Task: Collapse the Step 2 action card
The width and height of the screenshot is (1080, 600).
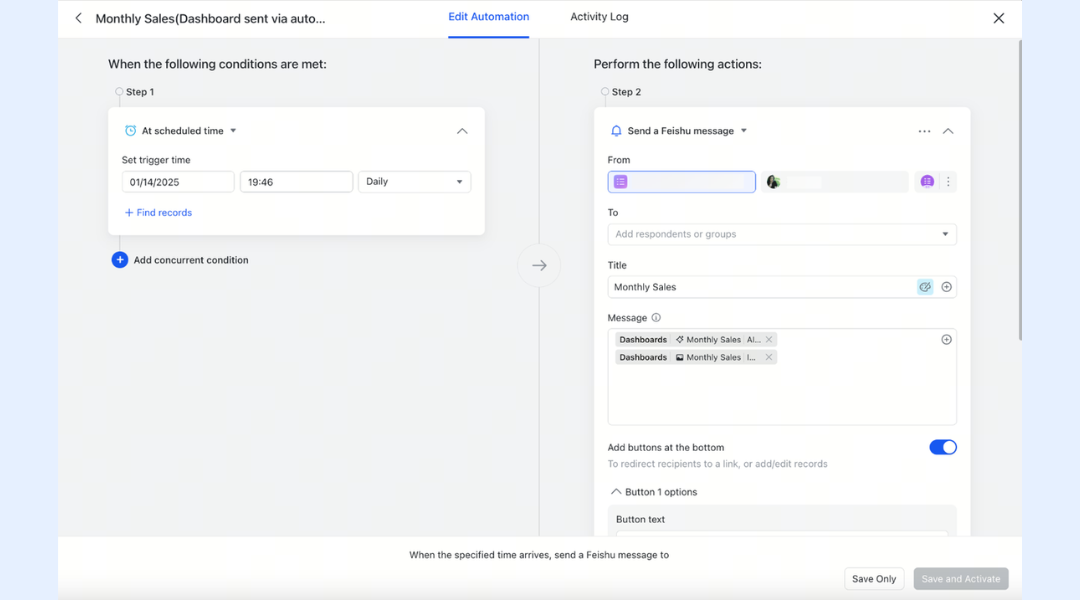Action: pyautogui.click(x=948, y=131)
